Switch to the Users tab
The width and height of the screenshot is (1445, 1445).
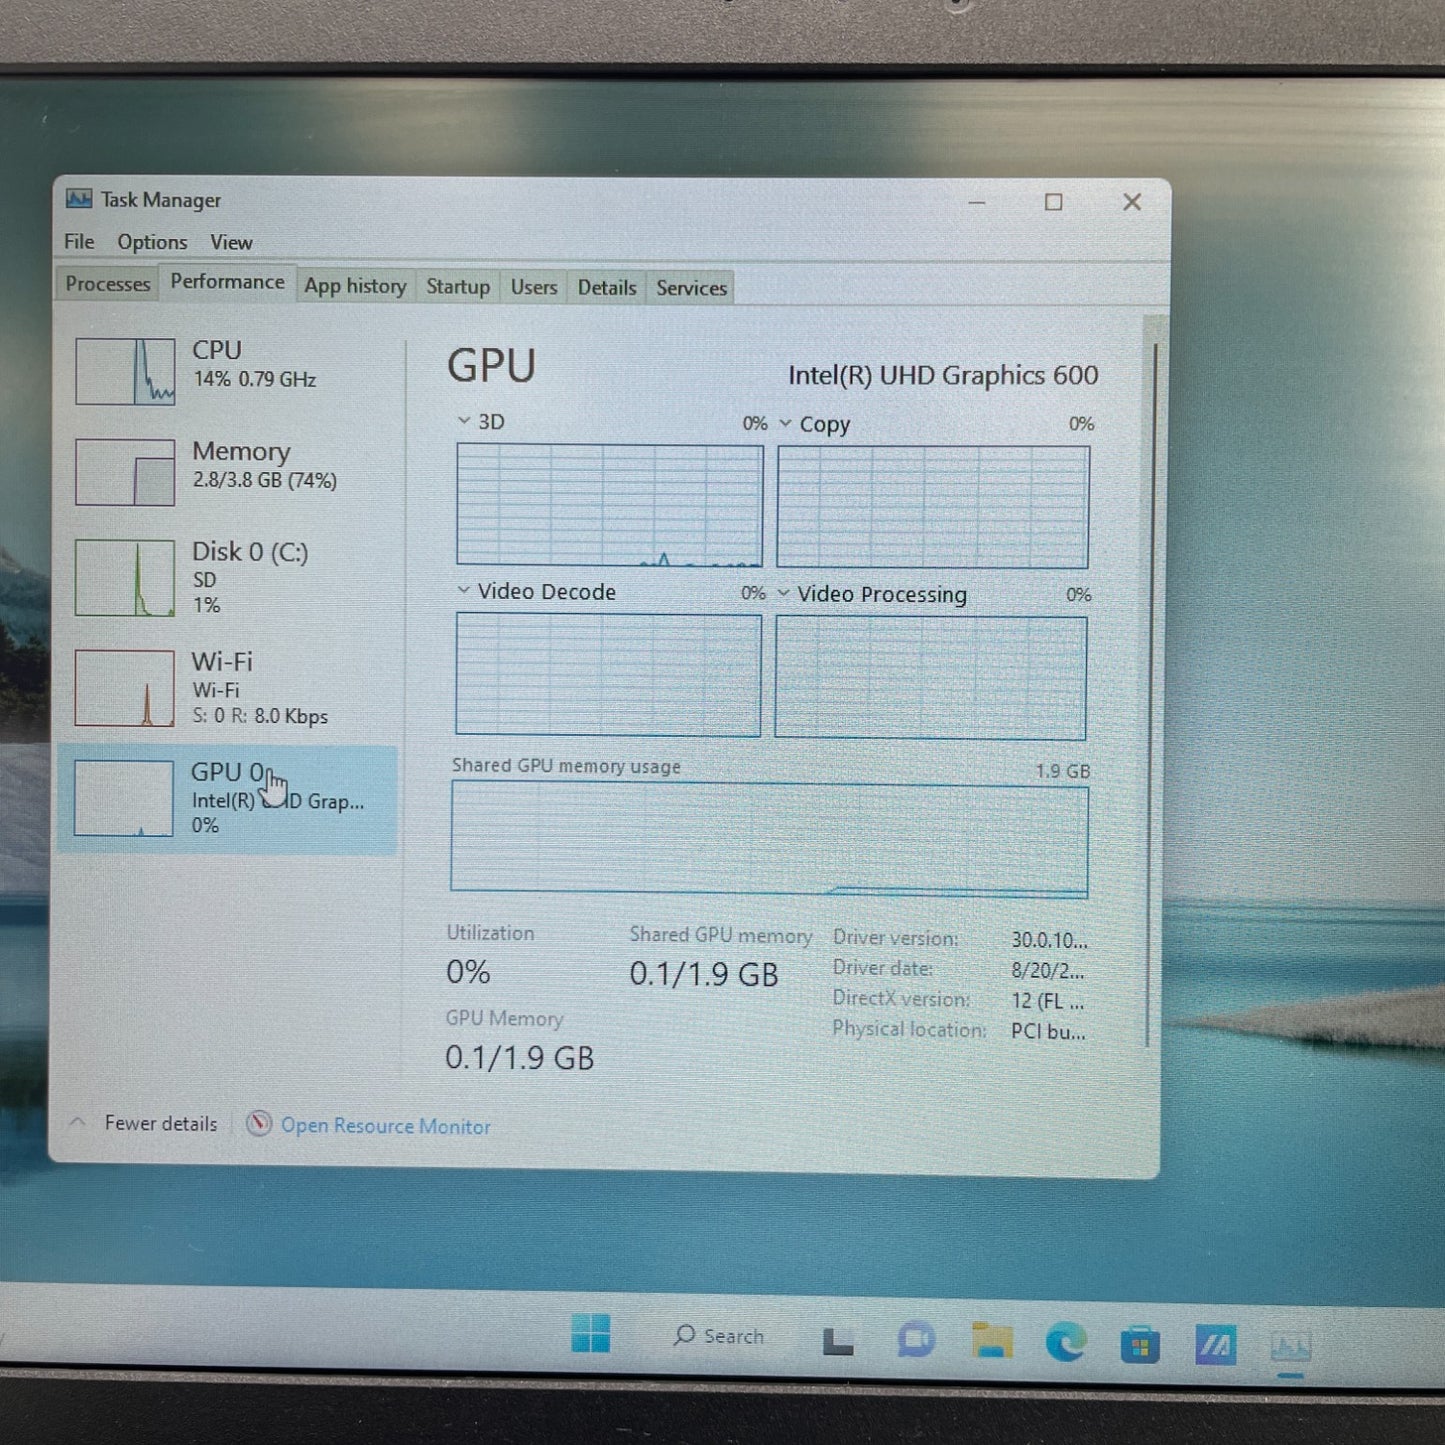tap(534, 287)
